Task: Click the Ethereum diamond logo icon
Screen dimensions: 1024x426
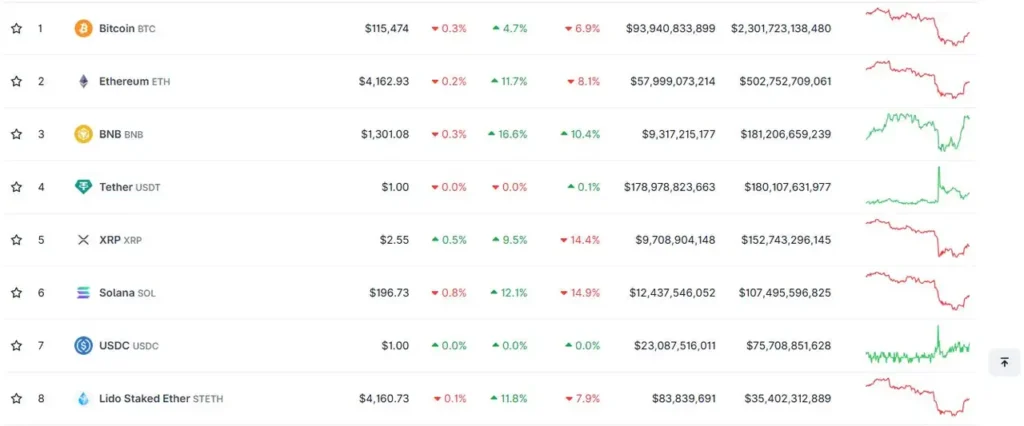Action: (x=83, y=81)
